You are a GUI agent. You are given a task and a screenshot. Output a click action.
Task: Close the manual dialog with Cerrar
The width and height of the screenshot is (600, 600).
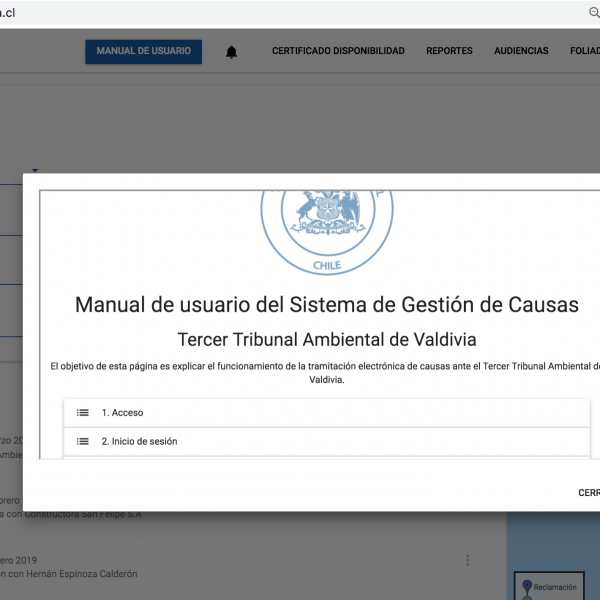pyautogui.click(x=588, y=492)
